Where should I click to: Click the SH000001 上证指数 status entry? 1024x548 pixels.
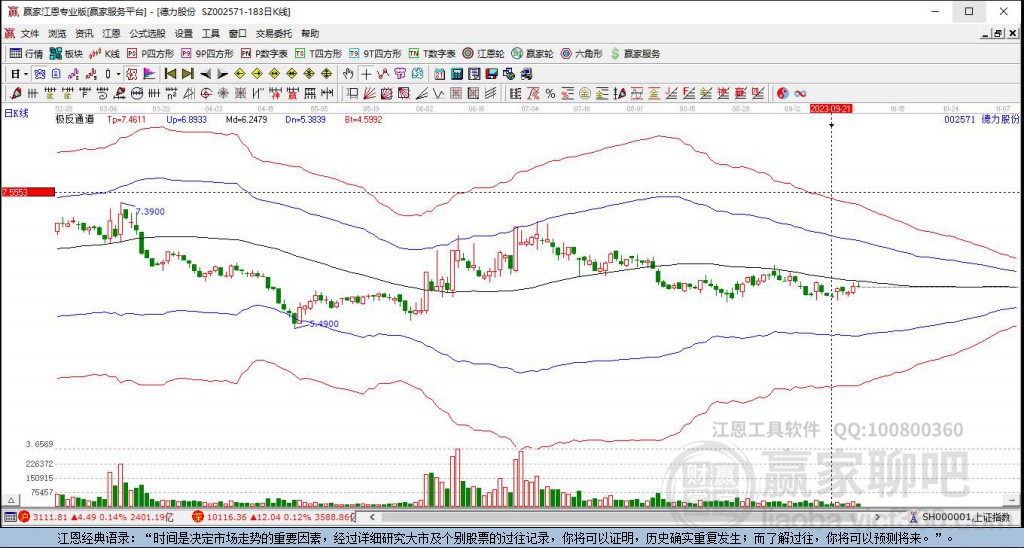(960, 517)
